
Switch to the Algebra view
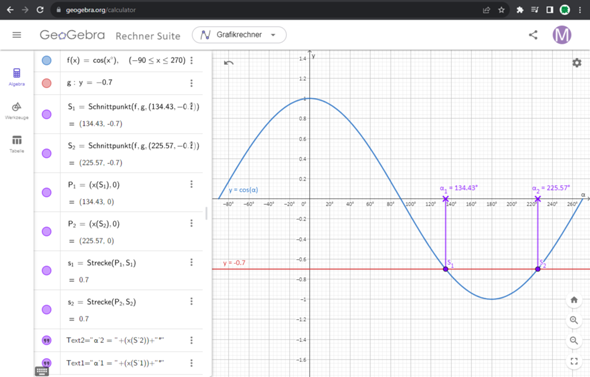pos(17,77)
